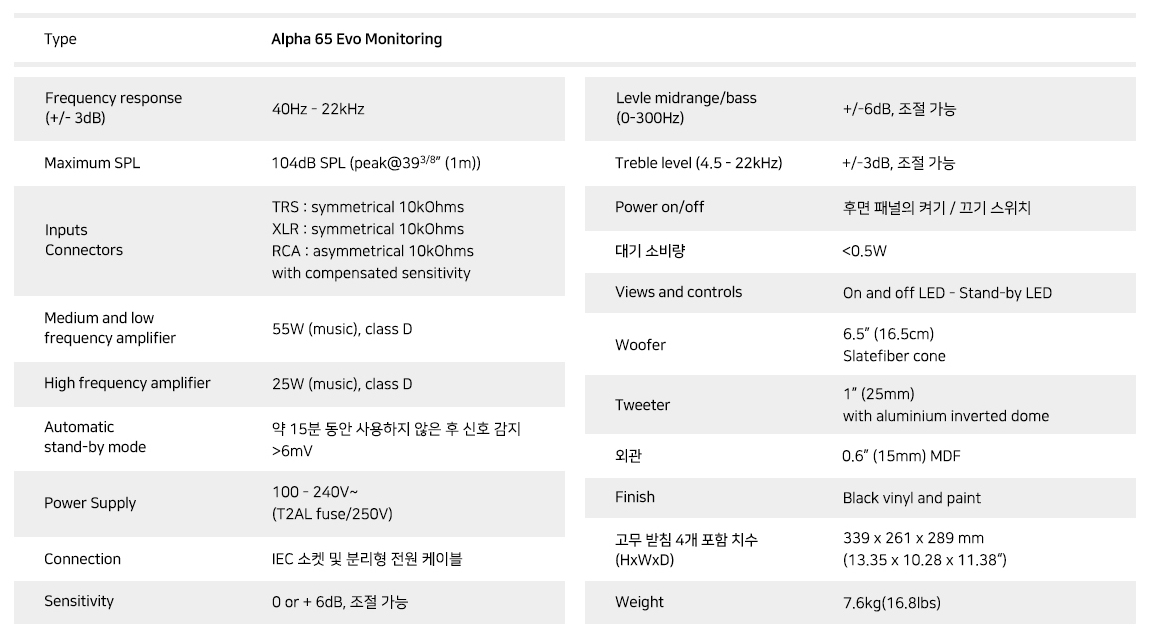Click the 55W (music), class D value
Viewport: 1150px width, 637px height.
pyautogui.click(x=342, y=329)
